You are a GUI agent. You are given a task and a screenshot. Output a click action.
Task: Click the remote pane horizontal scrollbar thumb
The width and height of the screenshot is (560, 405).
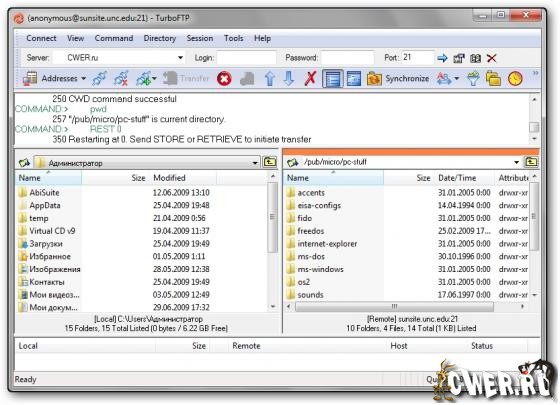(394, 306)
